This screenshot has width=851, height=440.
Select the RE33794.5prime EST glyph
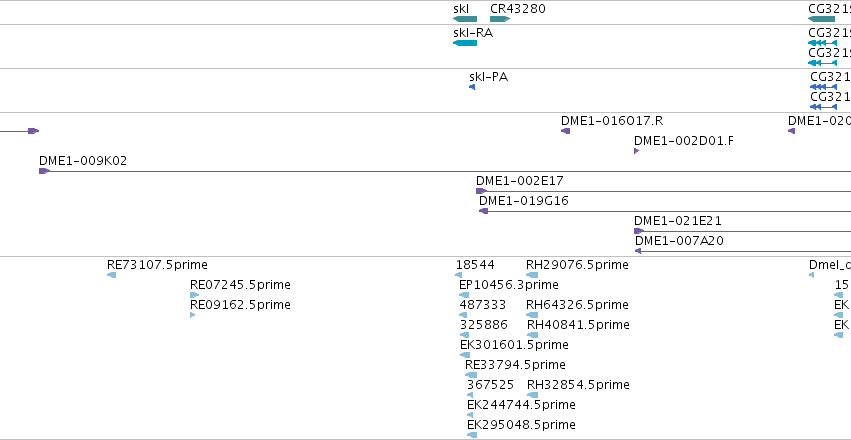pos(471,375)
